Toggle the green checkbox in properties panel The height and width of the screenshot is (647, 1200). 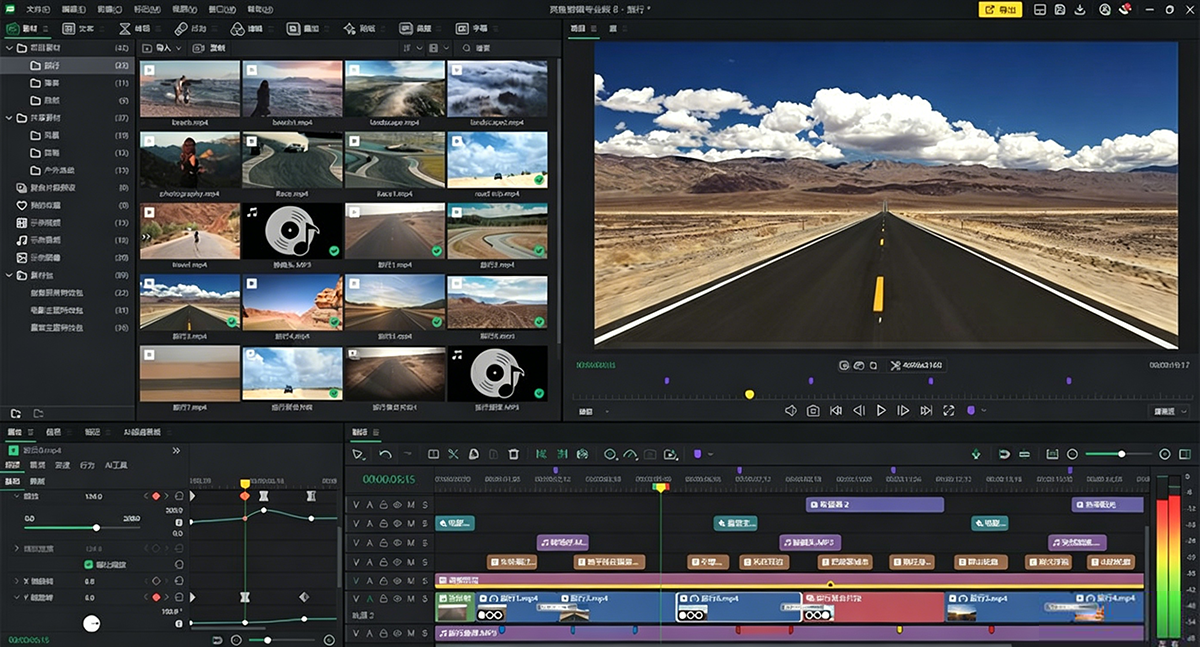click(88, 564)
